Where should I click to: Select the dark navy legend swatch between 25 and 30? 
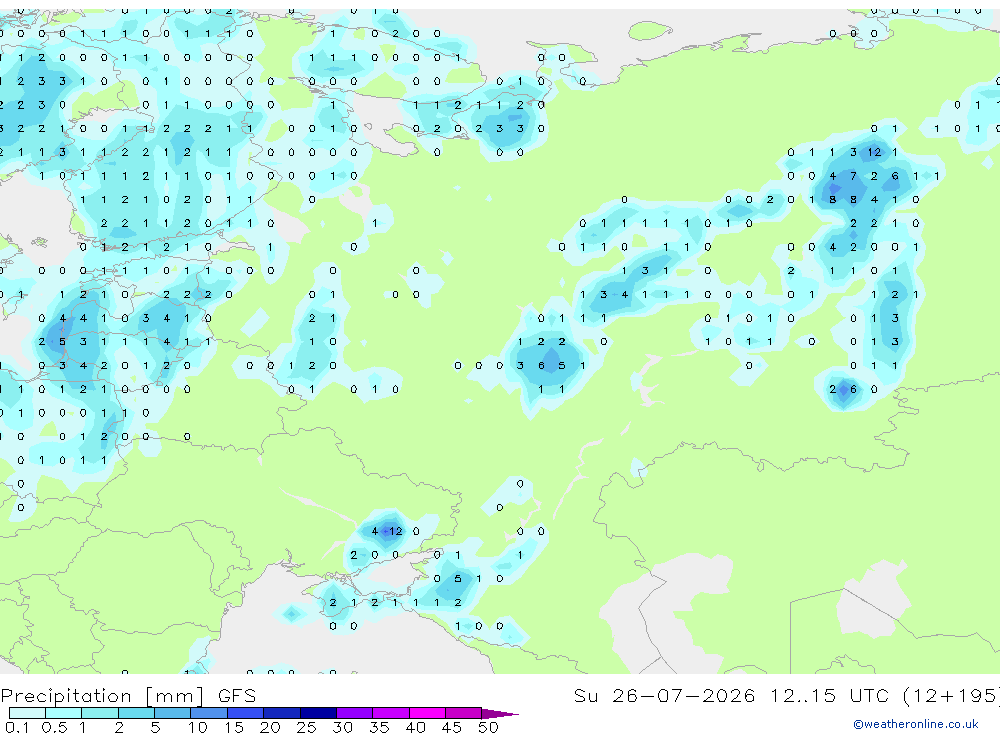click(318, 713)
